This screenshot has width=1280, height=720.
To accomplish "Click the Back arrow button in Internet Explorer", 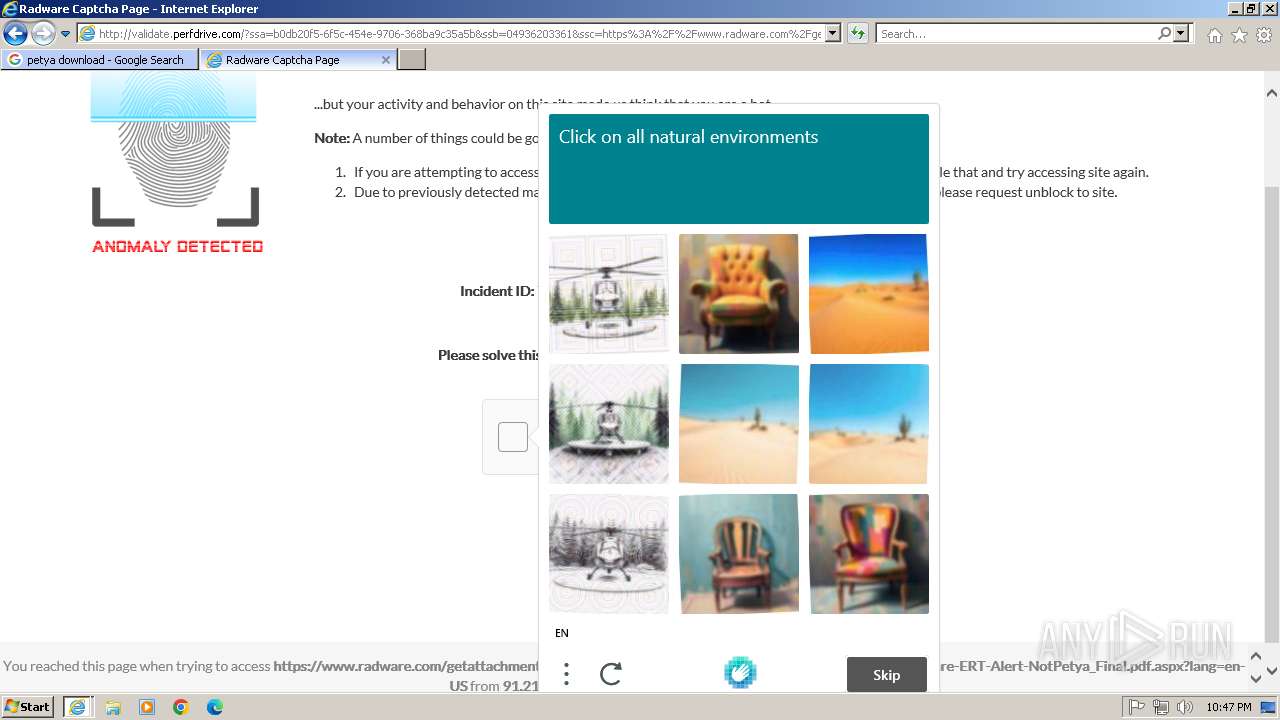I will click(15, 34).
